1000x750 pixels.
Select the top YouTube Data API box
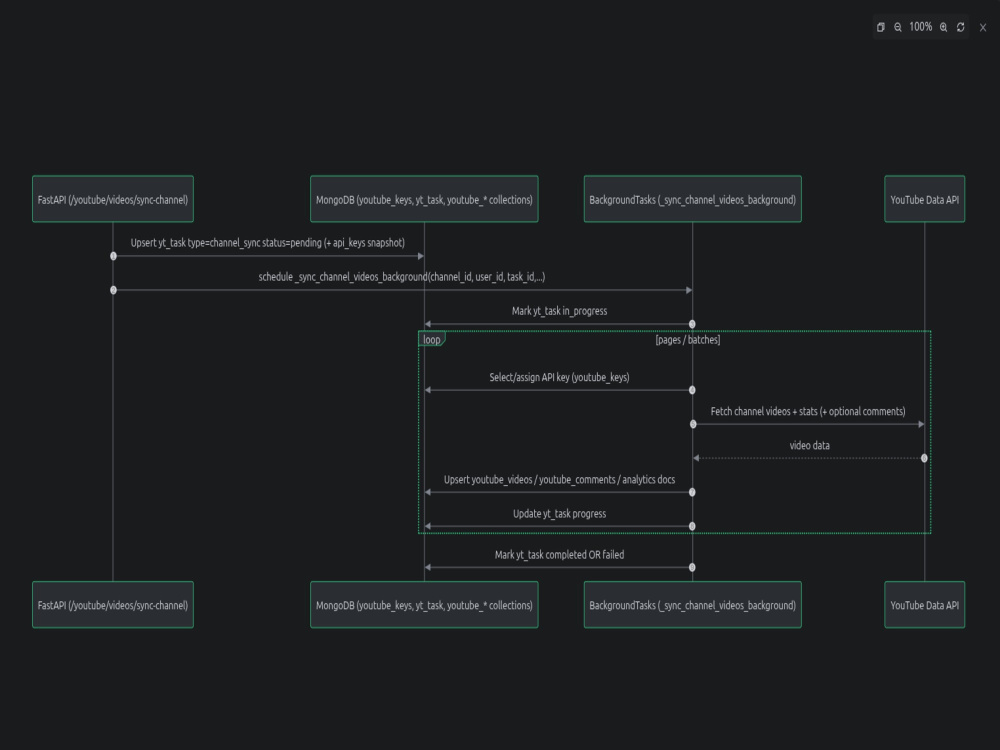[x=925, y=199]
